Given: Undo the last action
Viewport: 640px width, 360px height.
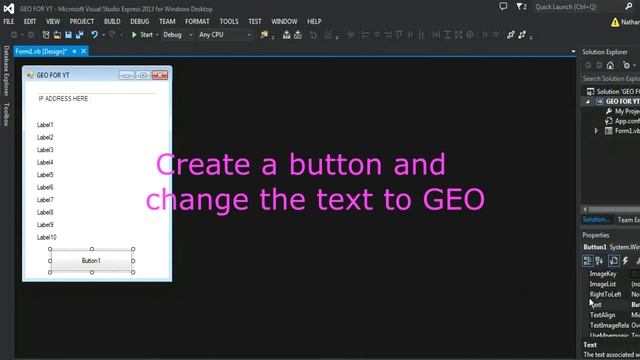Looking at the screenshot, I should tap(94, 35).
